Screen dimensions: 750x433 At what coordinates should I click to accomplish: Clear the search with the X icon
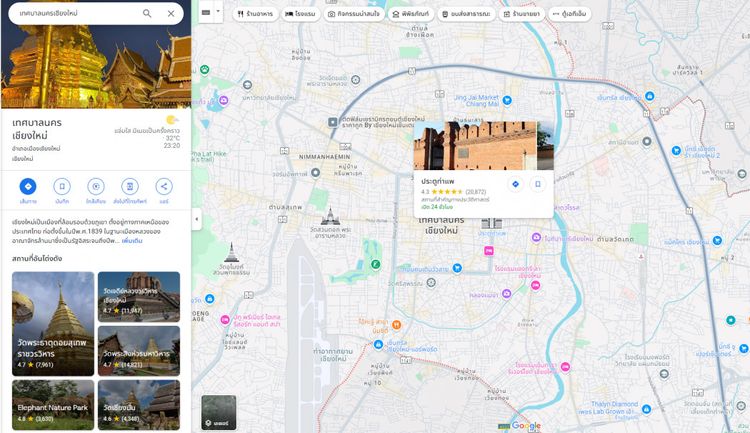(171, 13)
